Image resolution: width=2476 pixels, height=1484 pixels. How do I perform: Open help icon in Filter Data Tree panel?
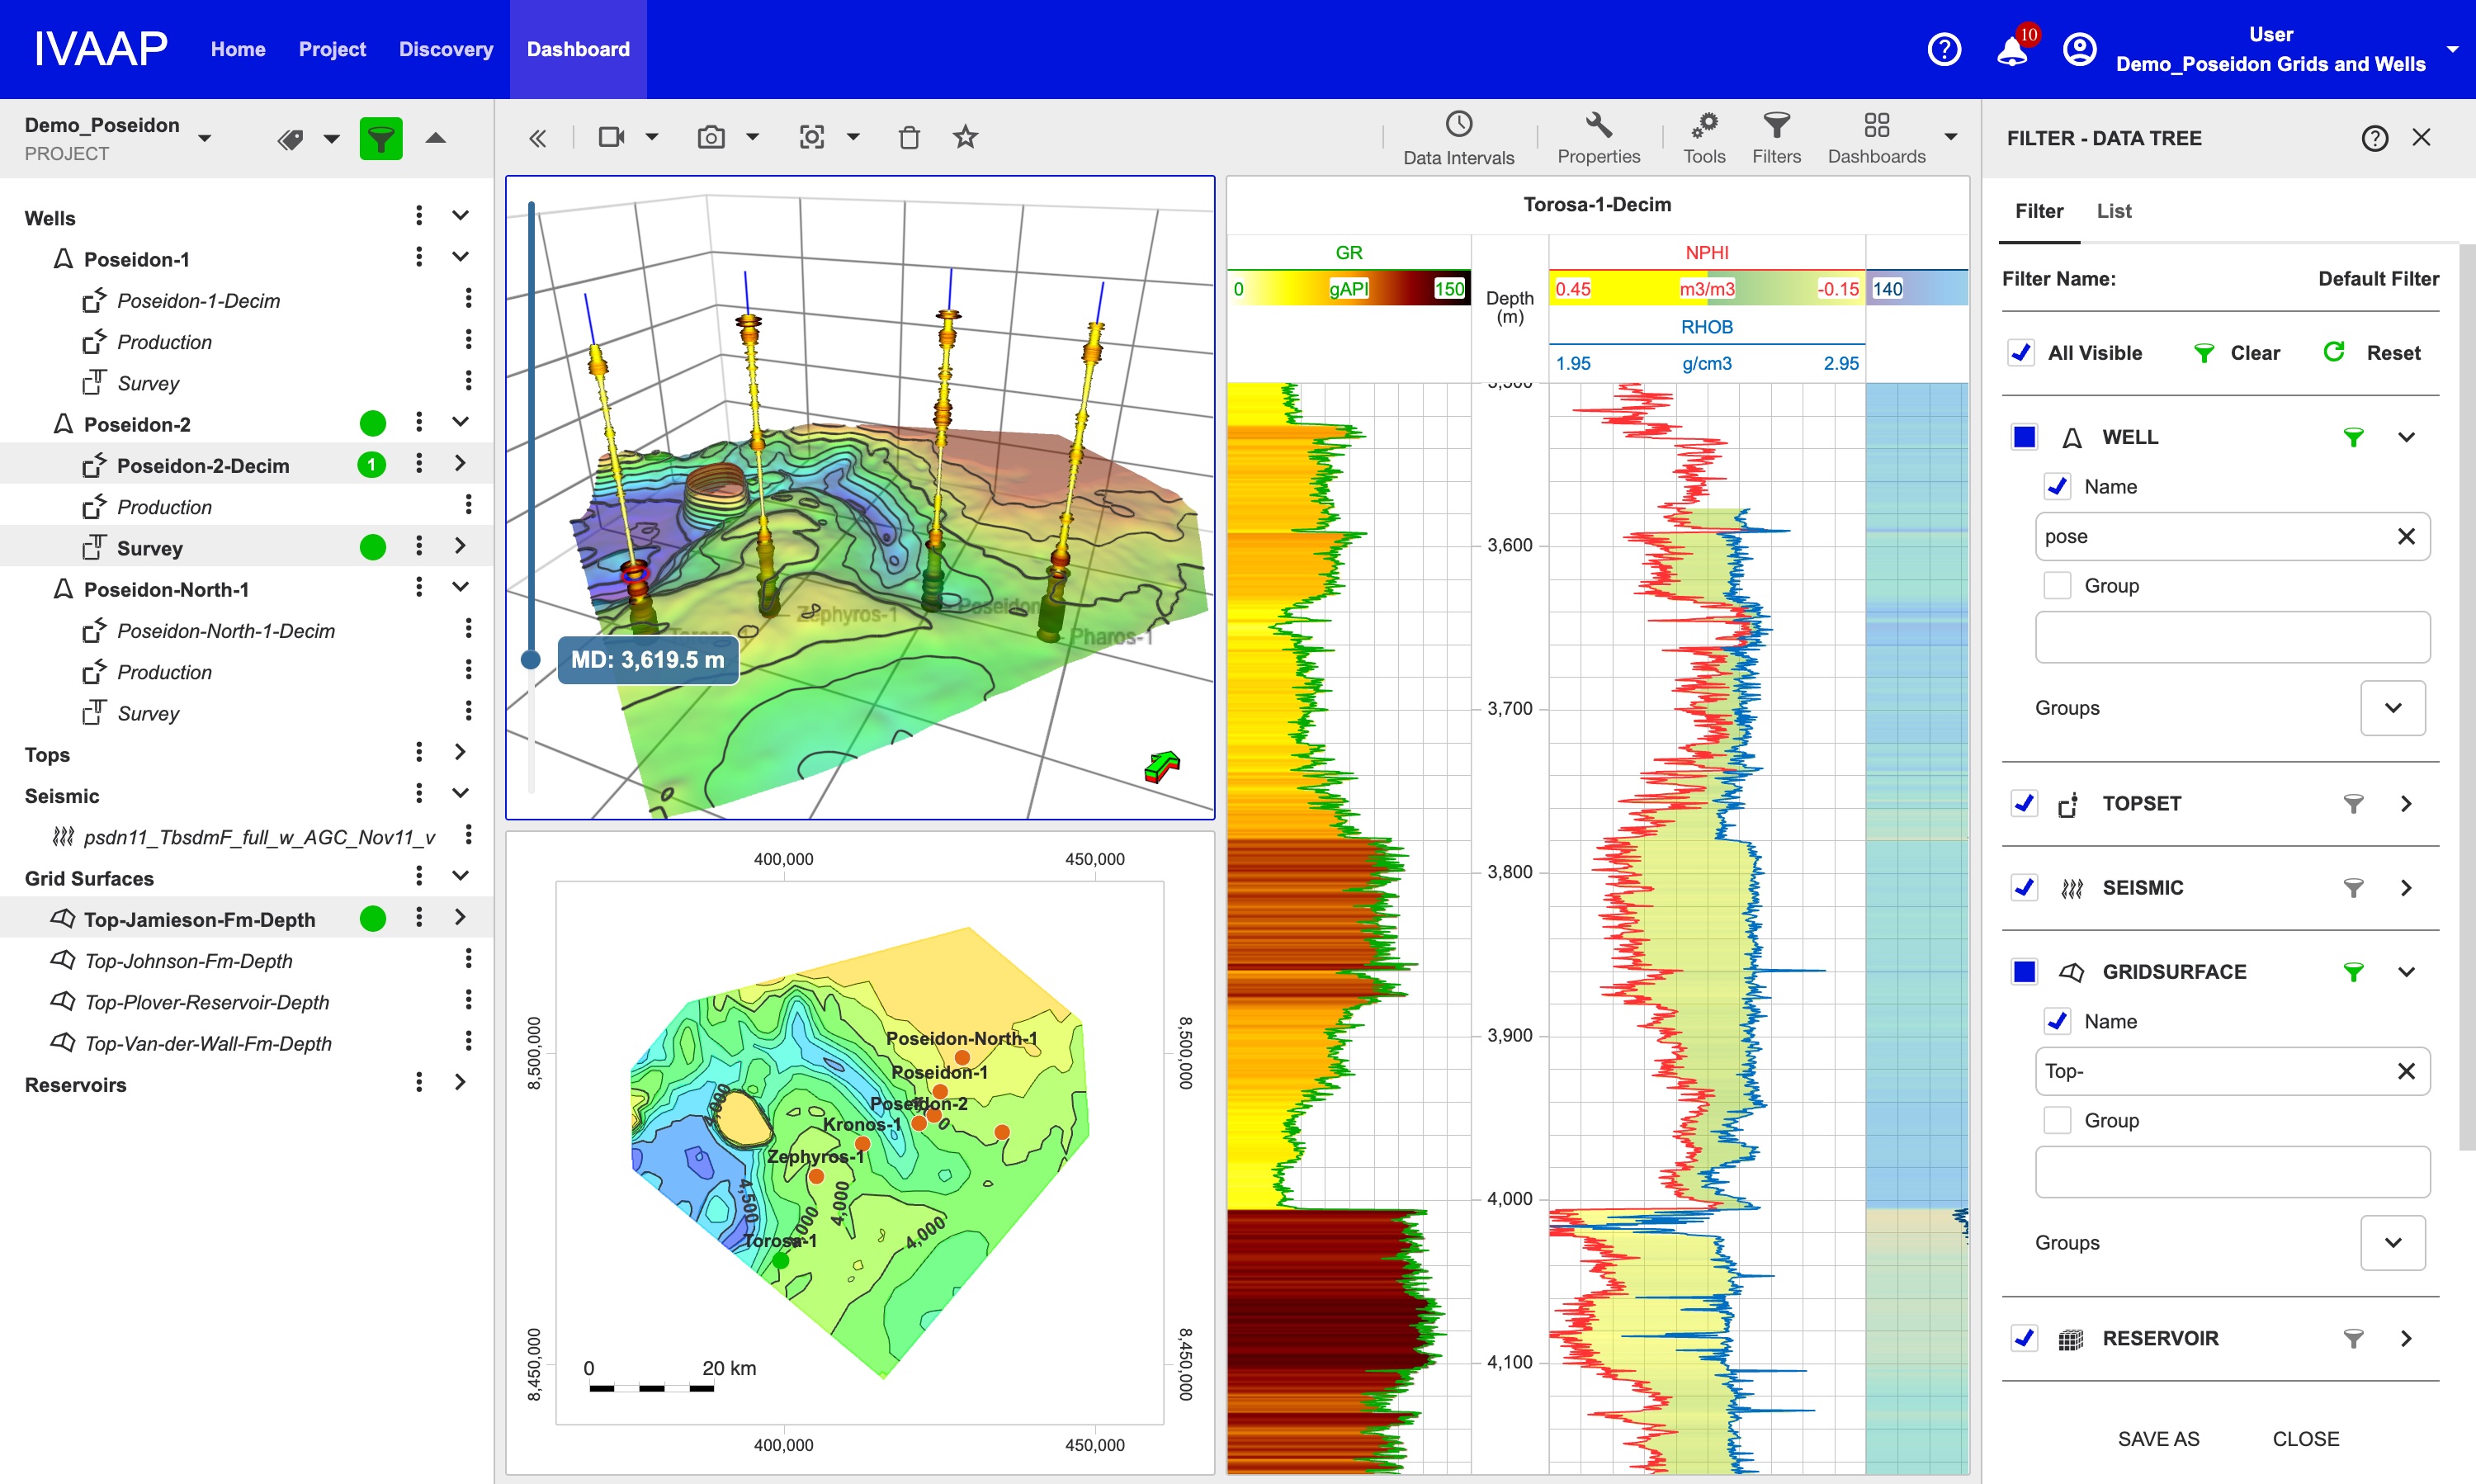(2375, 138)
